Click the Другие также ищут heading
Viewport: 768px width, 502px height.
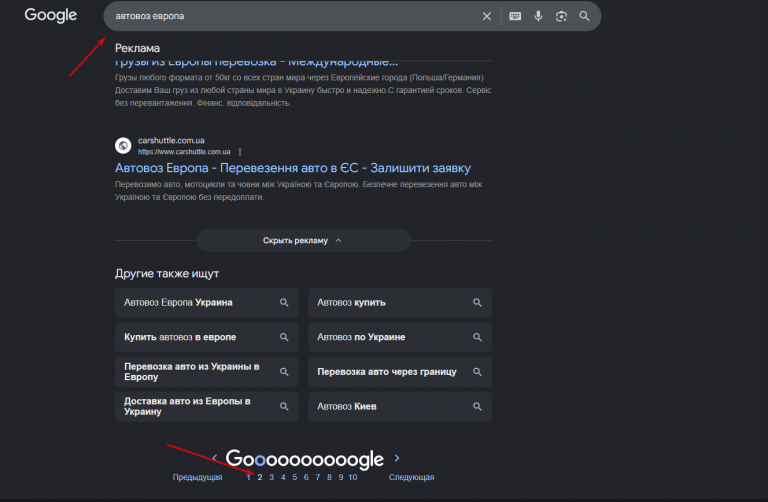click(167, 273)
